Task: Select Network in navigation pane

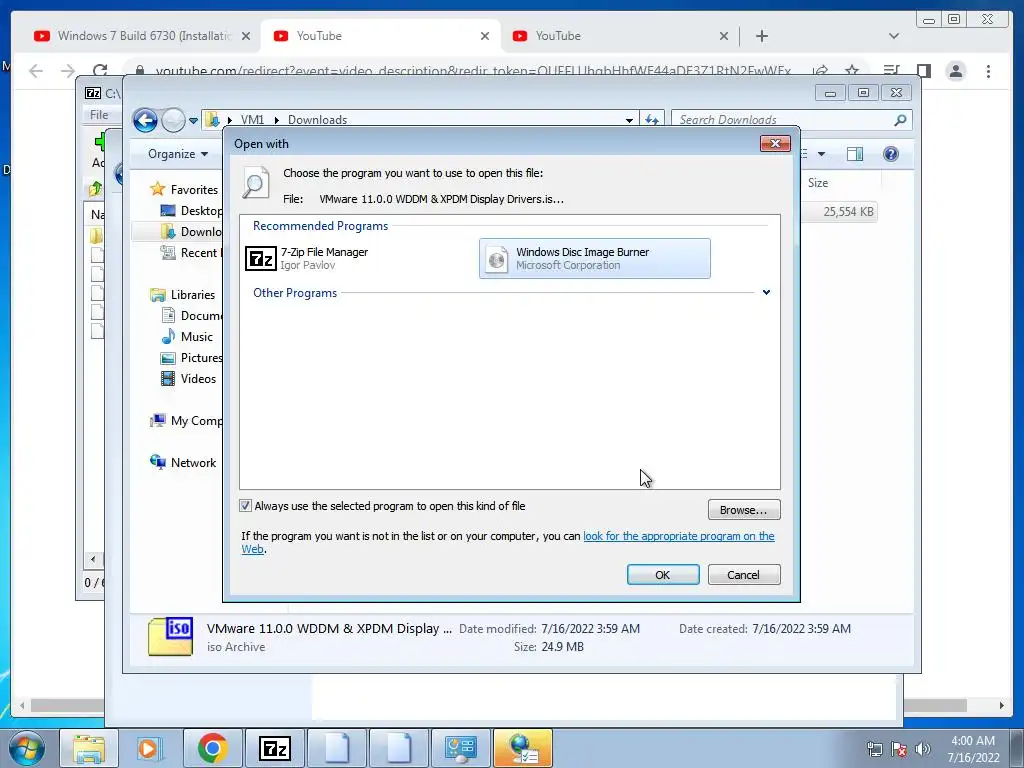Action: [193, 462]
